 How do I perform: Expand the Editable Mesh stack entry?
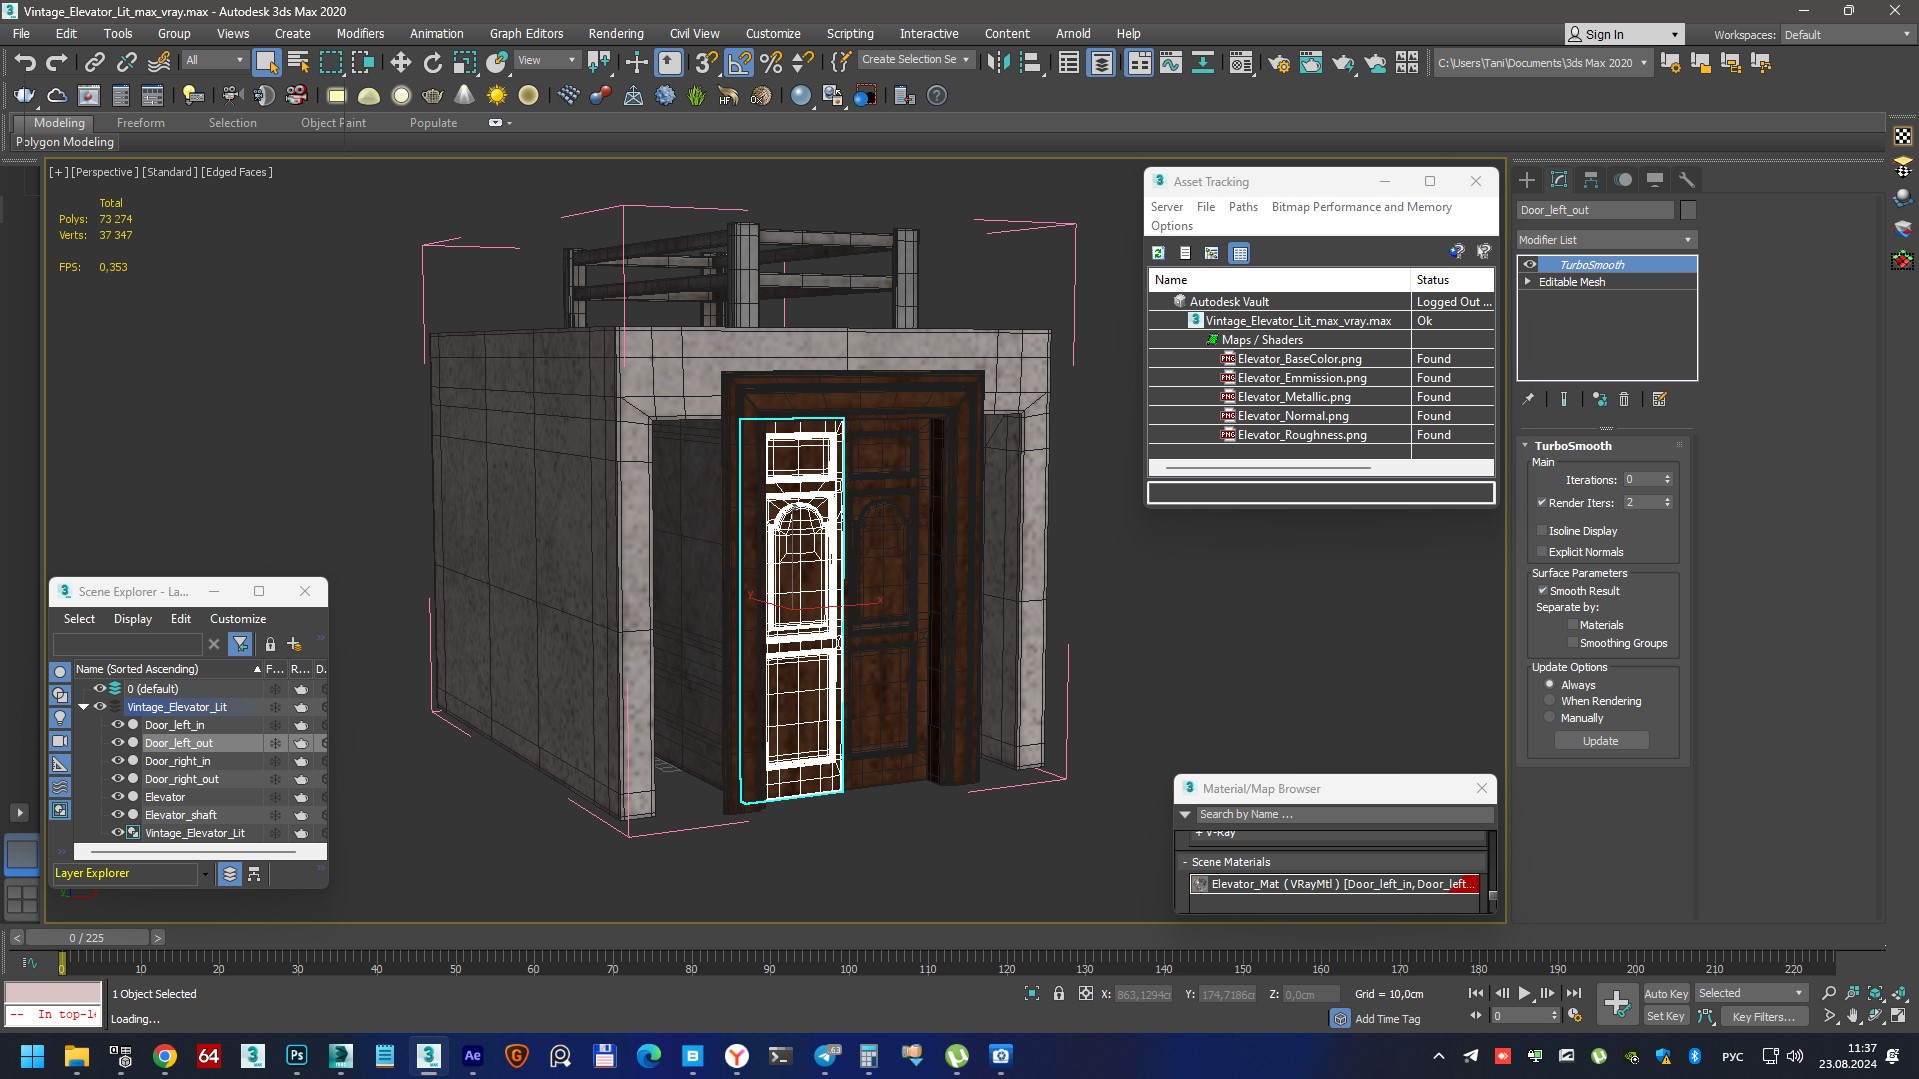click(x=1528, y=282)
